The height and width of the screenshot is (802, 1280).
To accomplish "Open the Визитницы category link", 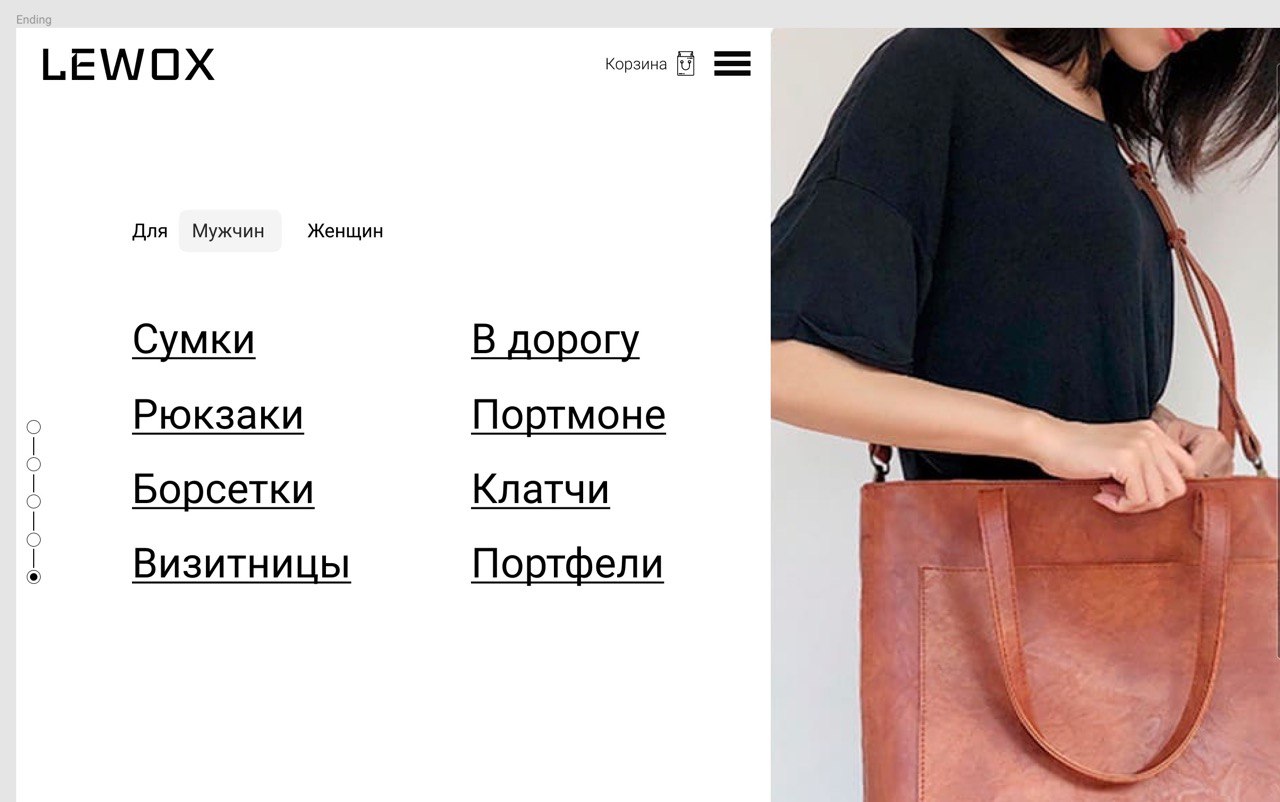I will 241,565.
